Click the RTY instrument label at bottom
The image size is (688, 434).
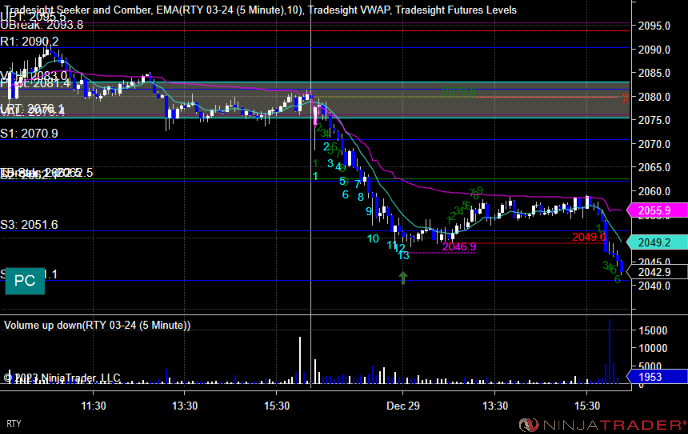click(14, 424)
